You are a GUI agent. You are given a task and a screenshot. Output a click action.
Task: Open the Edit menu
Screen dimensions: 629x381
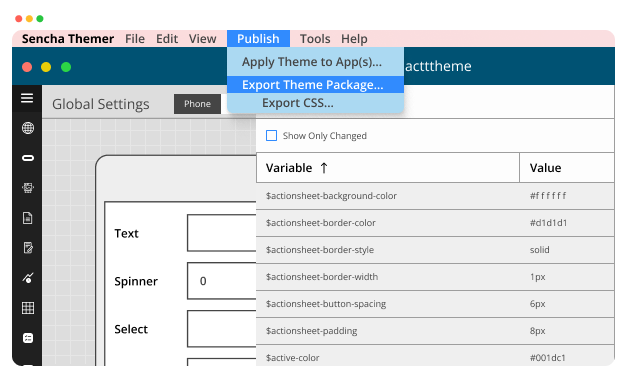point(167,39)
